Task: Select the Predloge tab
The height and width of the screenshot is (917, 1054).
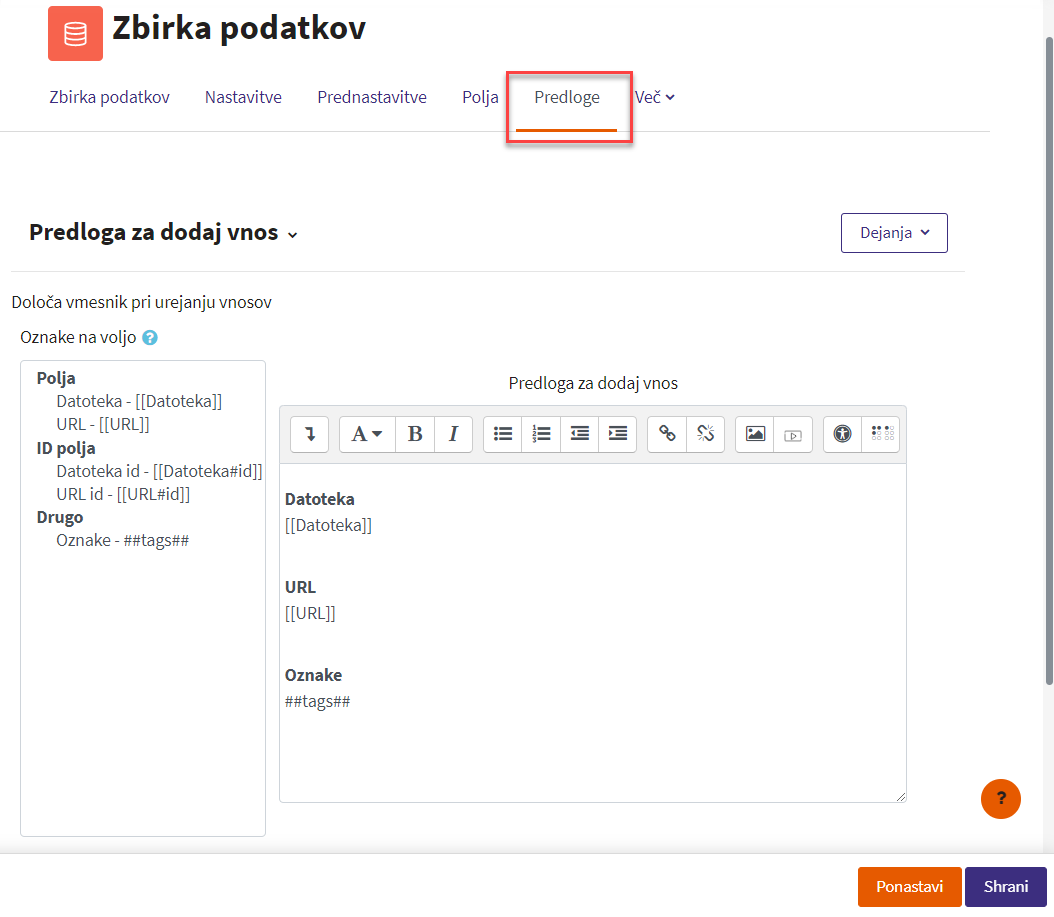Action: pos(567,97)
